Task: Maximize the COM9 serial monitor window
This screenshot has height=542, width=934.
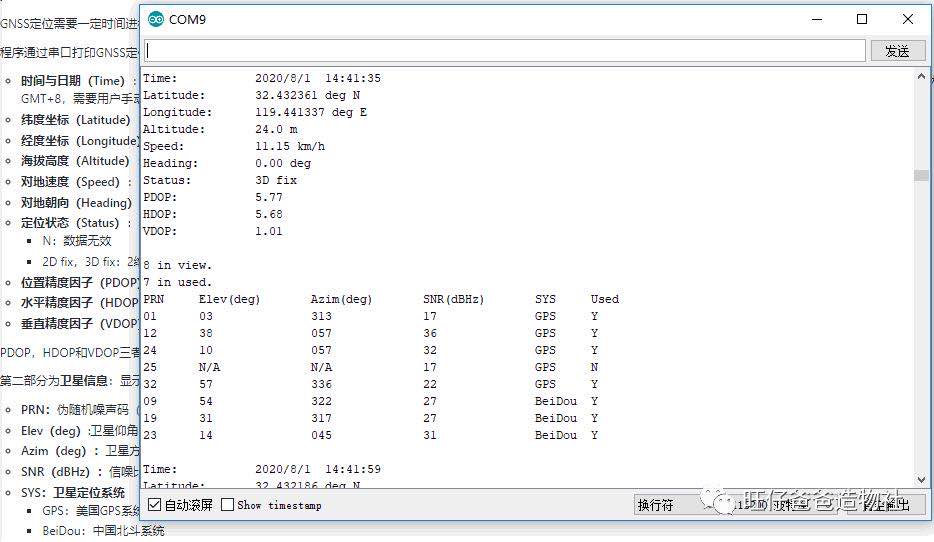Action: 862,20
